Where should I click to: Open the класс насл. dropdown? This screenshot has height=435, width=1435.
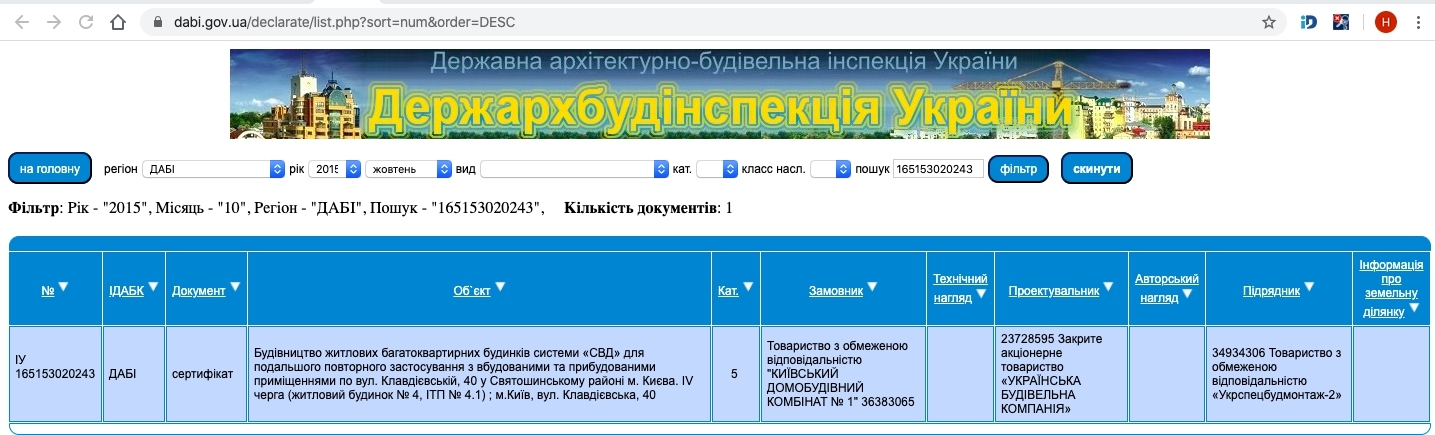(830, 169)
